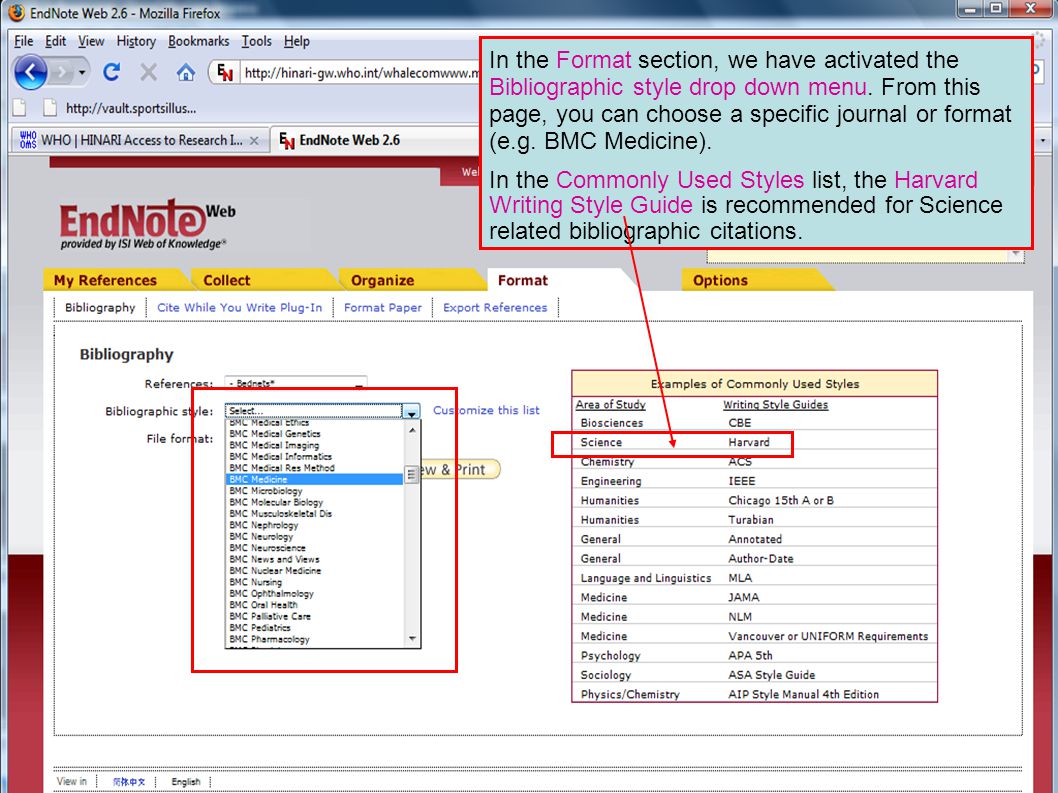Image resolution: width=1058 pixels, height=793 pixels.
Task: Open the Help menu
Action: [296, 41]
